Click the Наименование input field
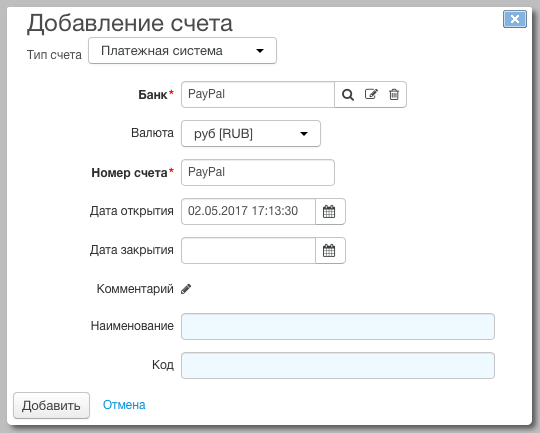This screenshot has width=540, height=433. click(338, 327)
